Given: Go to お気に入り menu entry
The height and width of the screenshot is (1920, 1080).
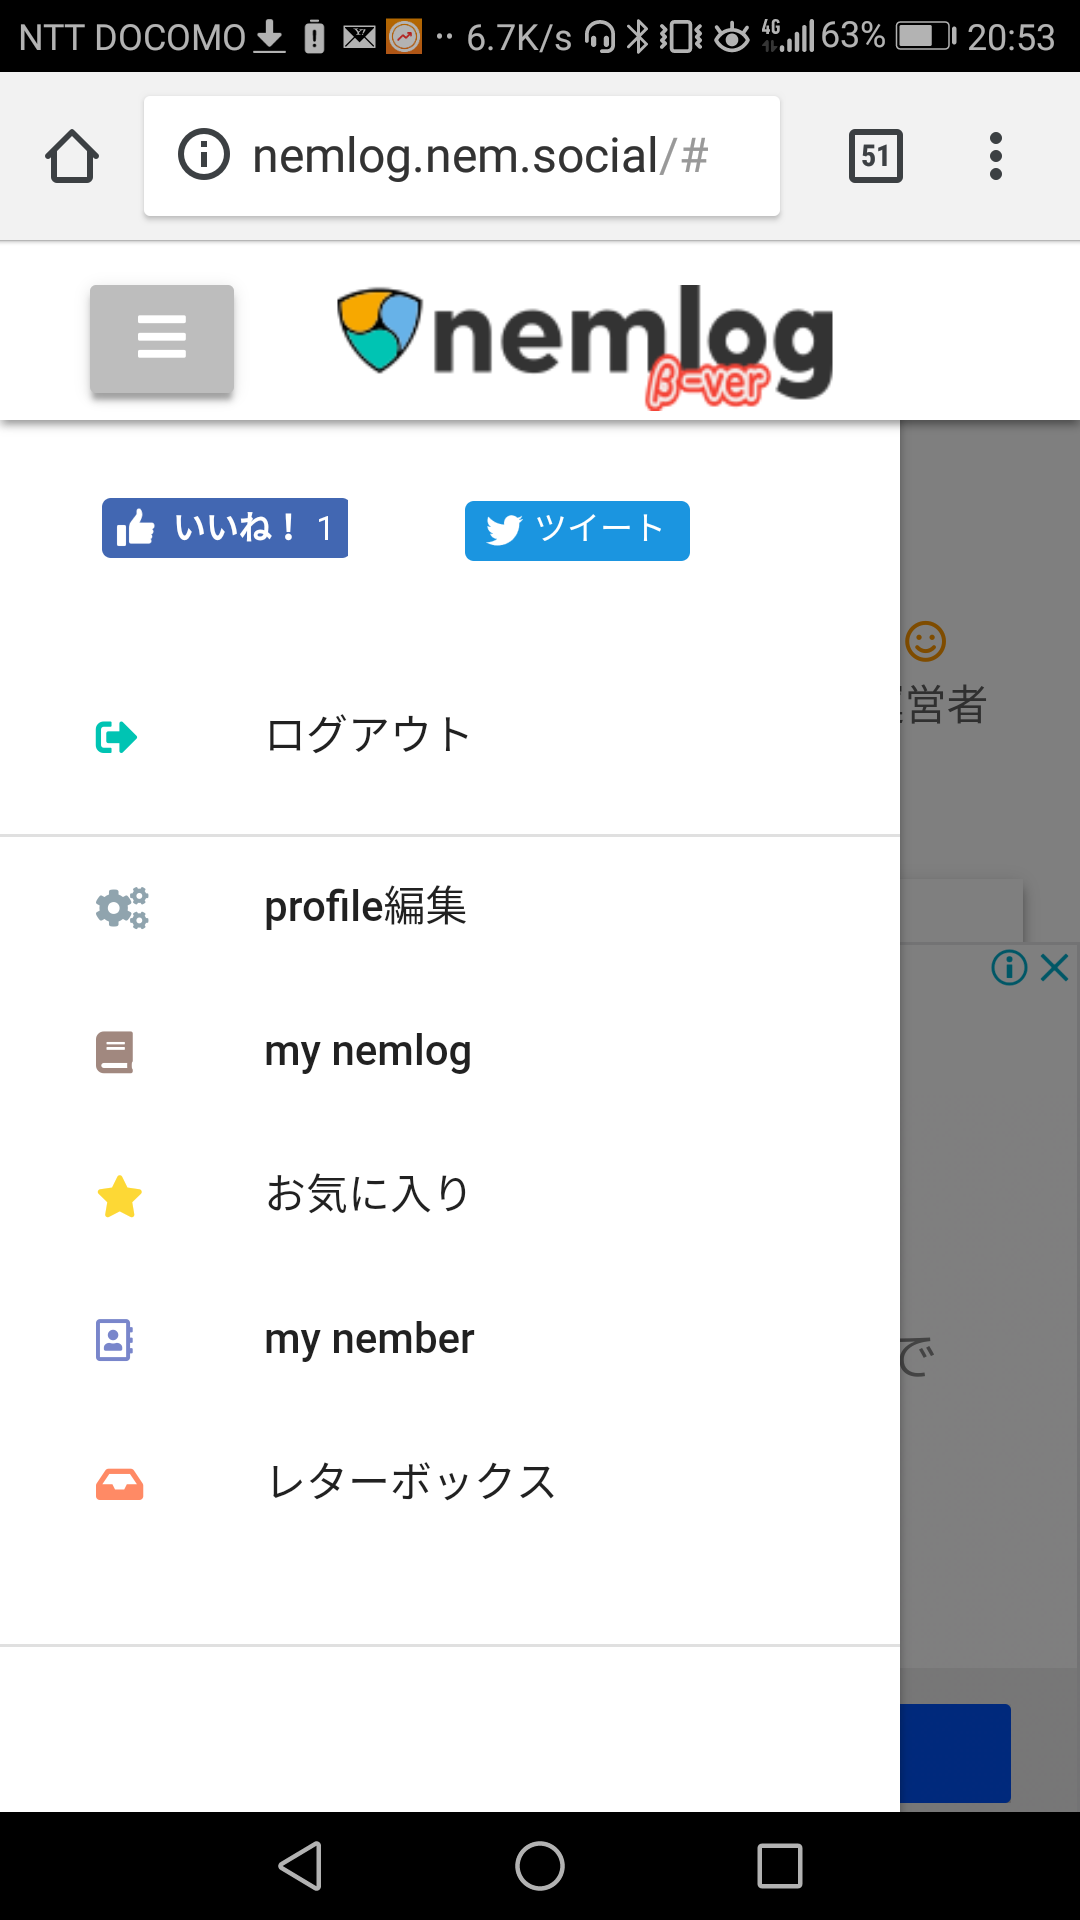Looking at the screenshot, I should pos(367,1195).
